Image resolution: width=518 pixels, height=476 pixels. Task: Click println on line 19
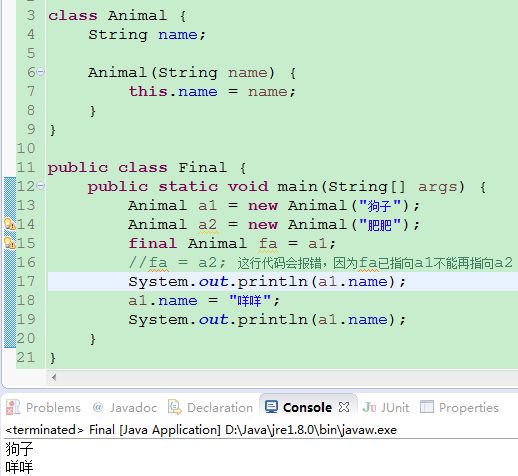273,320
